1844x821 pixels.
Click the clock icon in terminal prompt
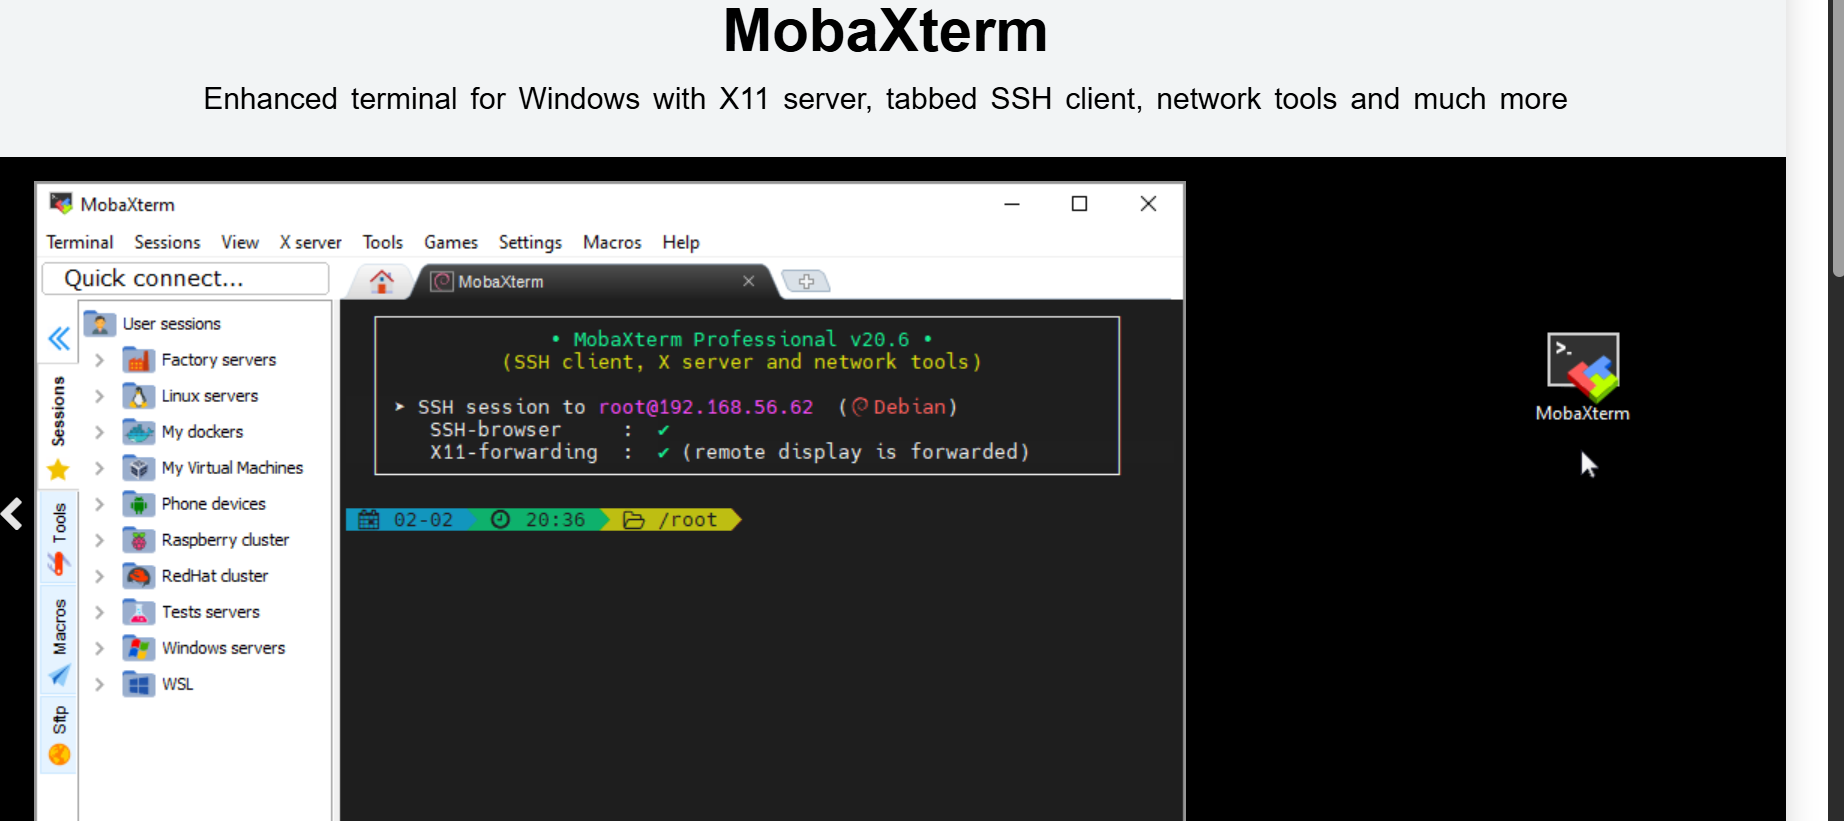point(501,520)
